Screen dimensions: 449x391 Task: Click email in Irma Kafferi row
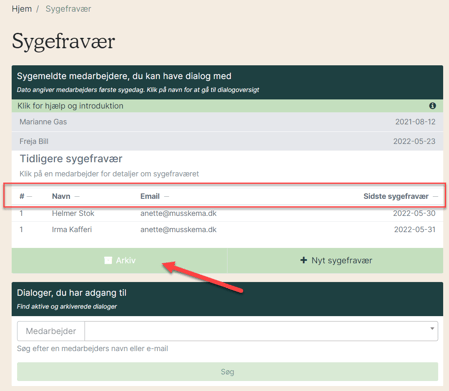[178, 229]
